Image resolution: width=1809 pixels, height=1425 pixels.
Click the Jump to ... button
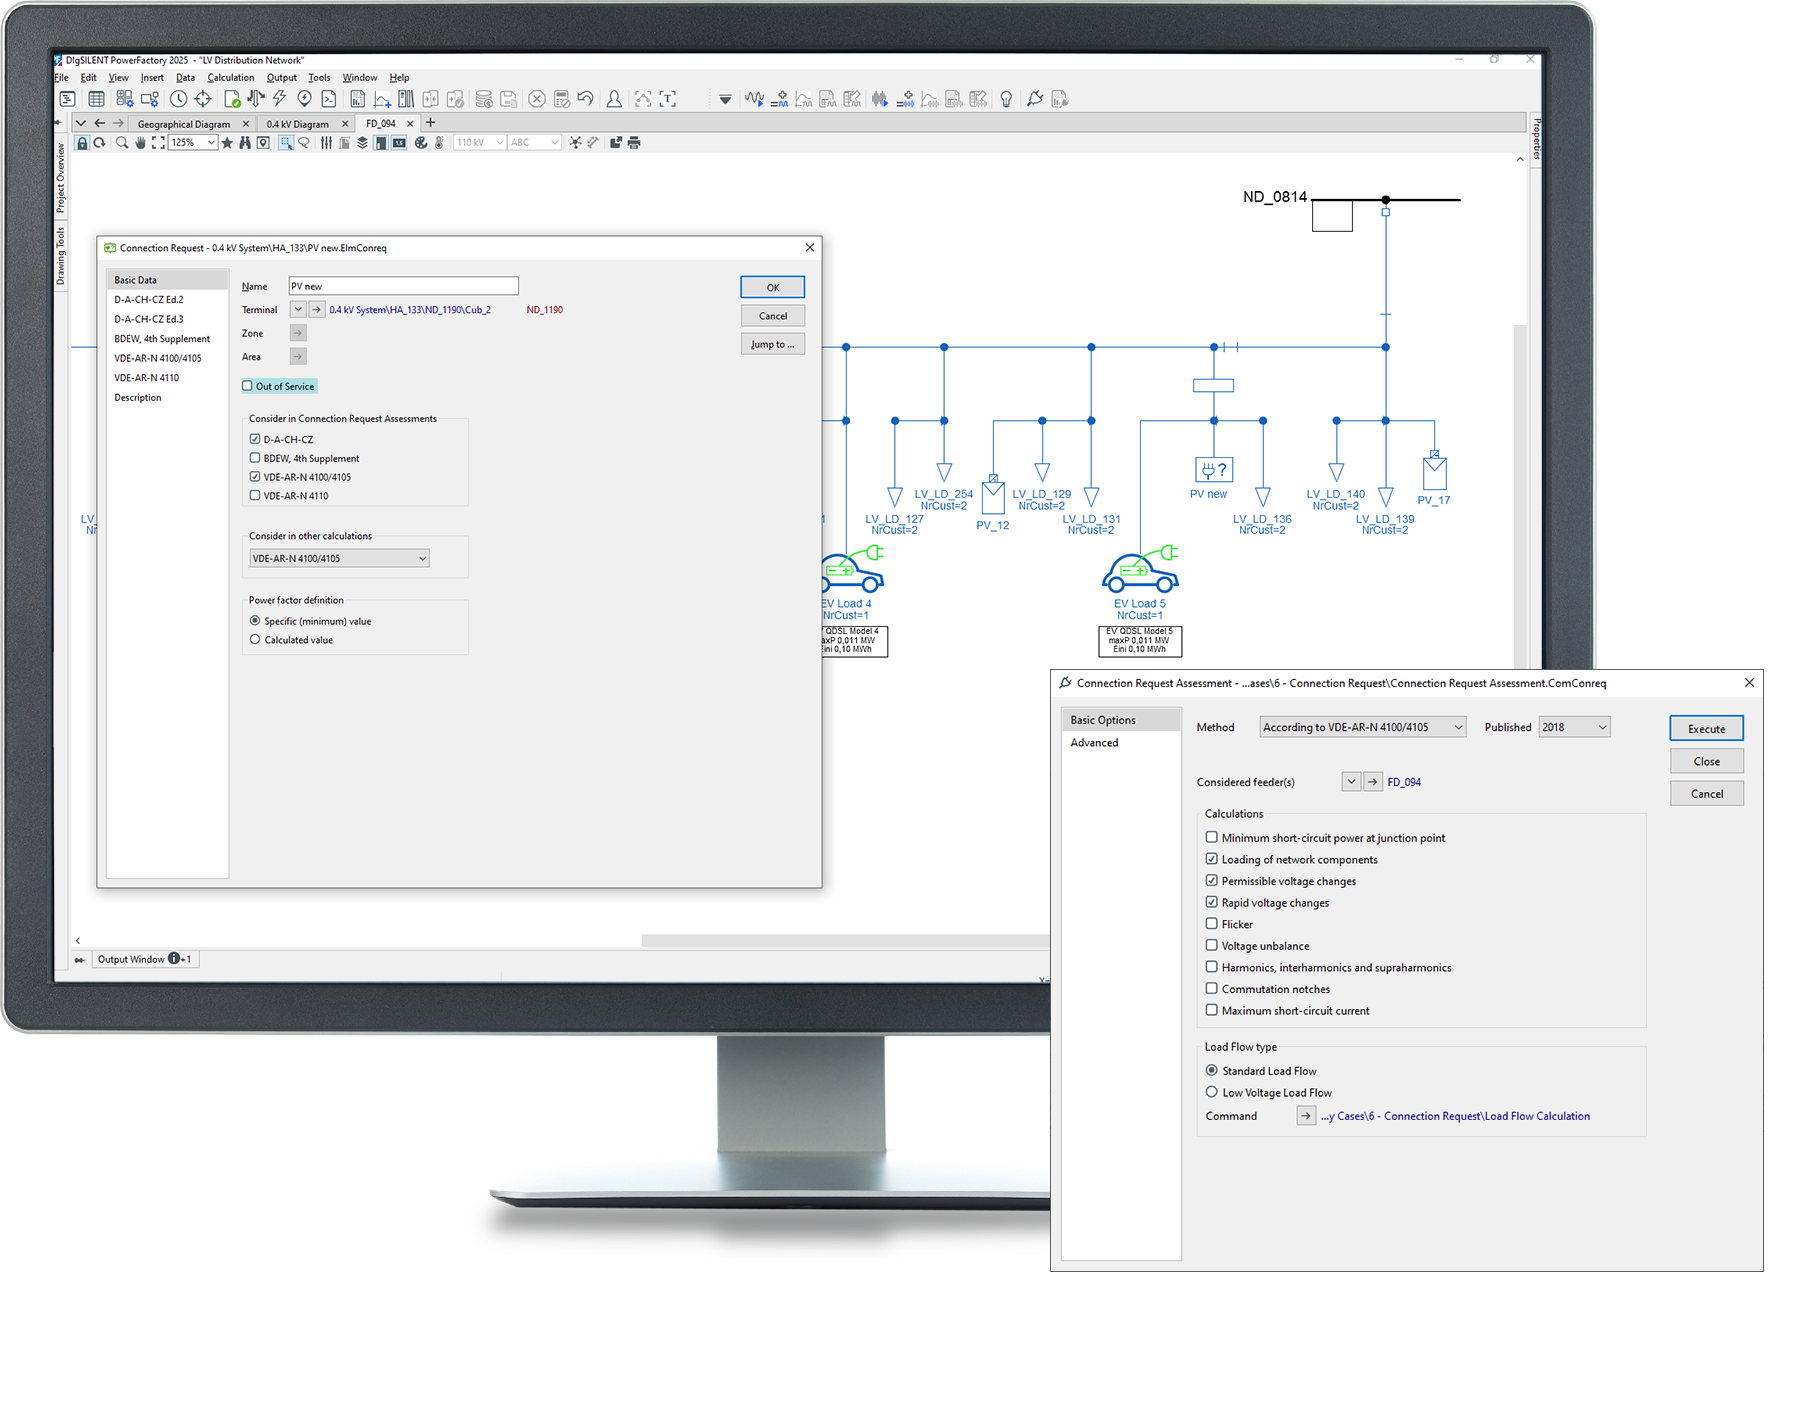pyautogui.click(x=772, y=344)
